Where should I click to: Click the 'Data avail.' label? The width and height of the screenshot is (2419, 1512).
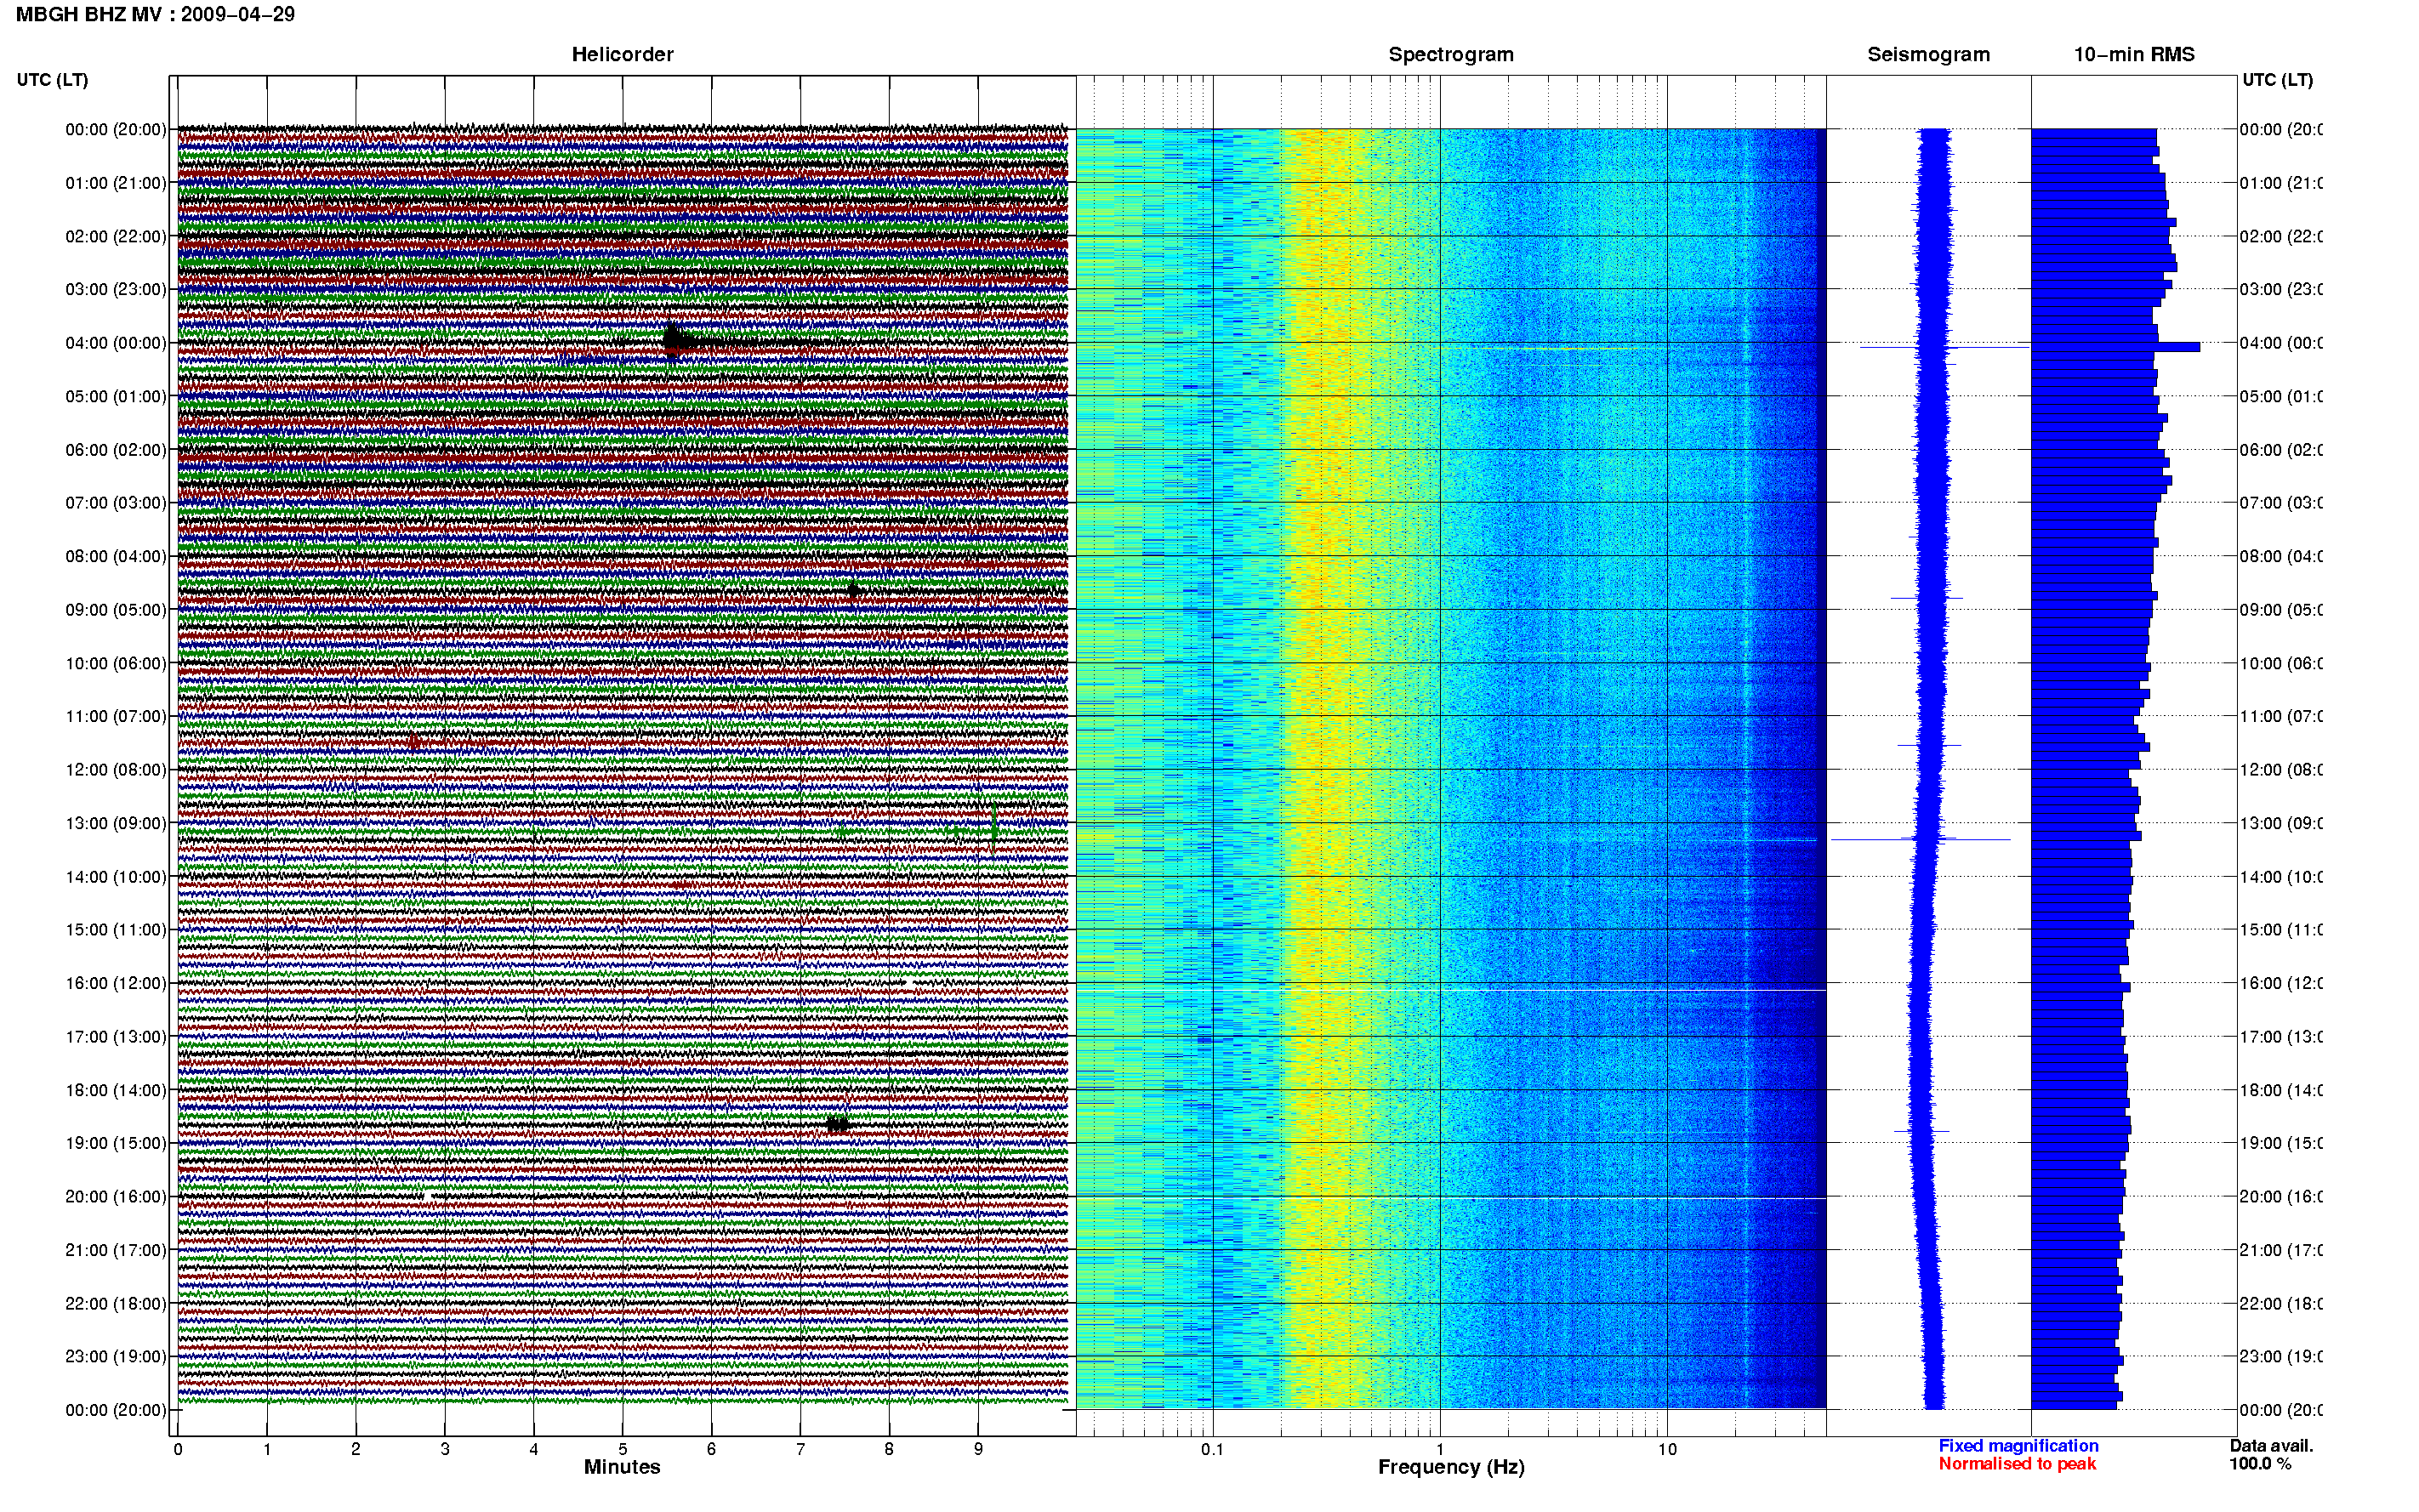pyautogui.click(x=2271, y=1446)
